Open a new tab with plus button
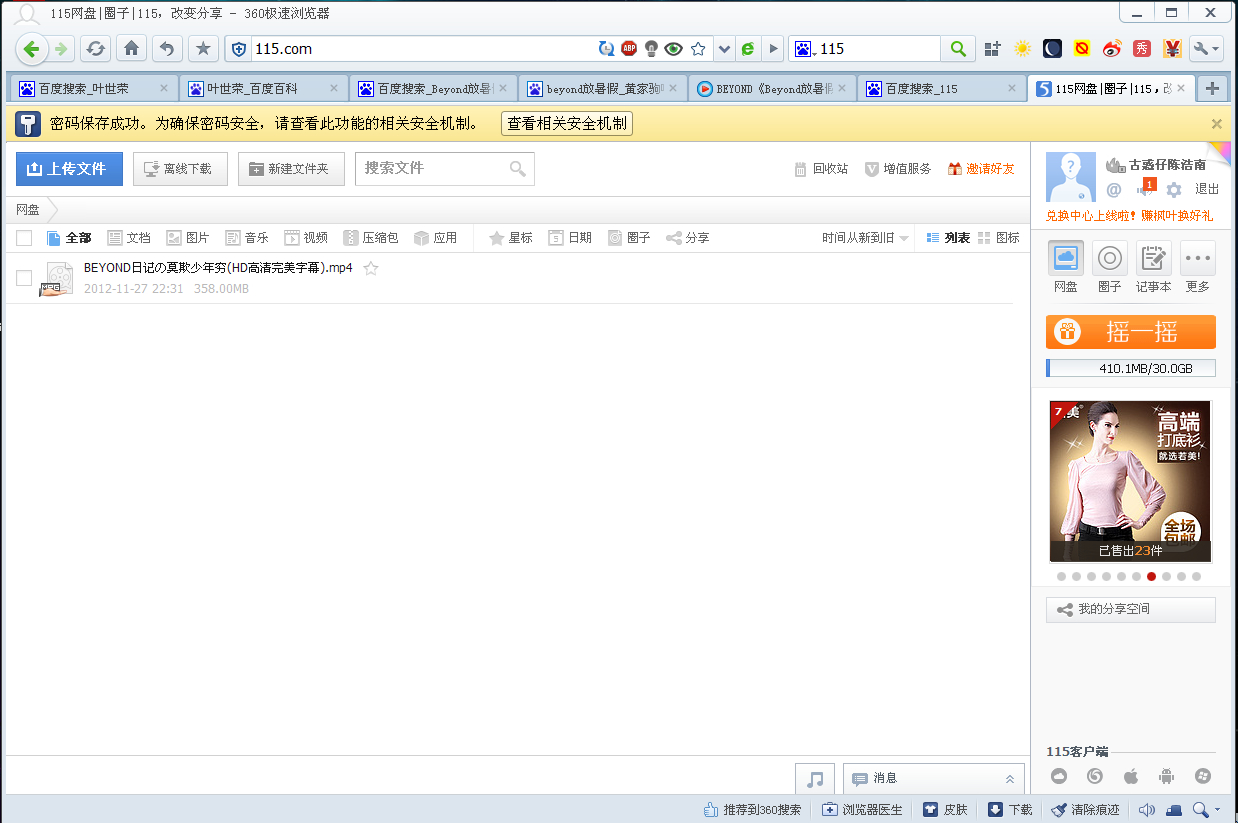Image resolution: width=1238 pixels, height=823 pixels. pyautogui.click(x=1212, y=88)
